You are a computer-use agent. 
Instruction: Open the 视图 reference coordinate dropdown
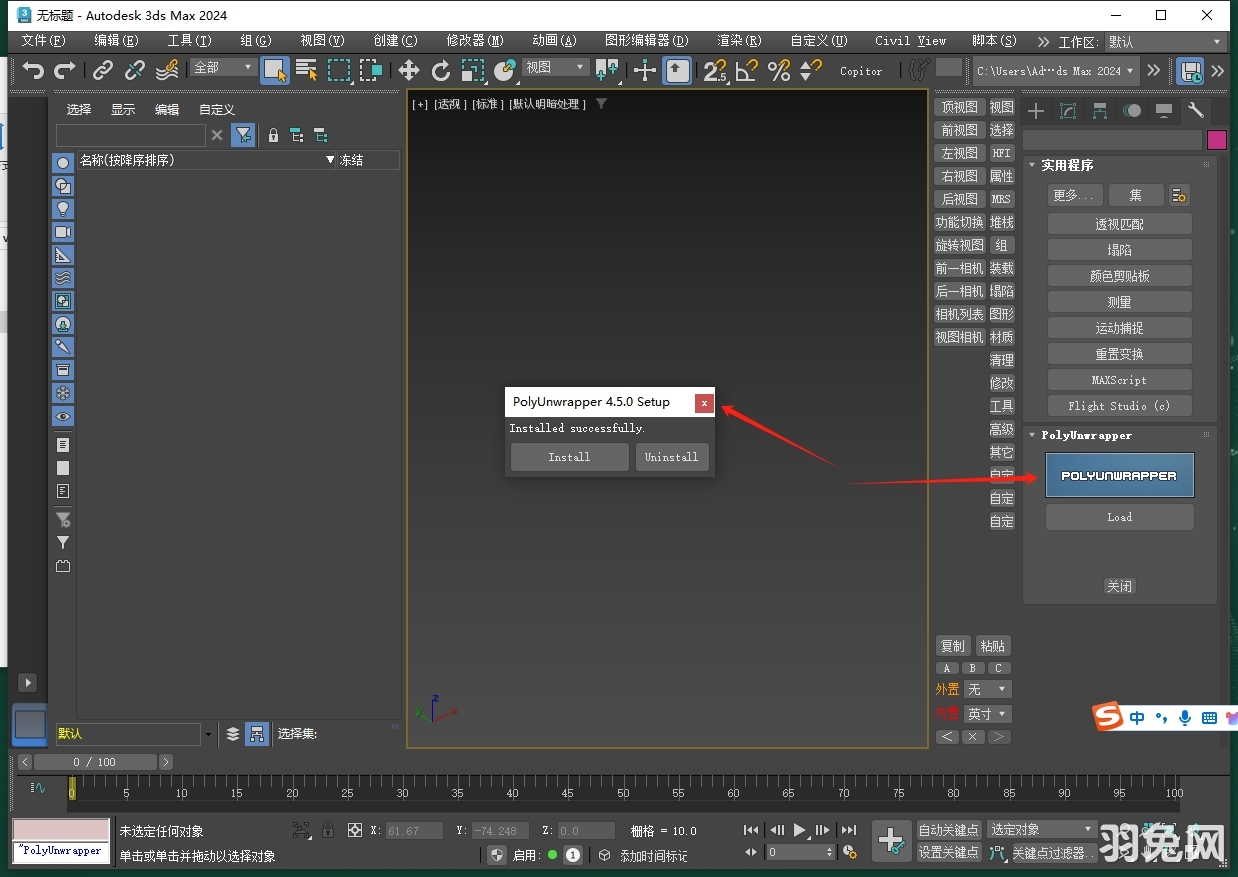pos(554,68)
